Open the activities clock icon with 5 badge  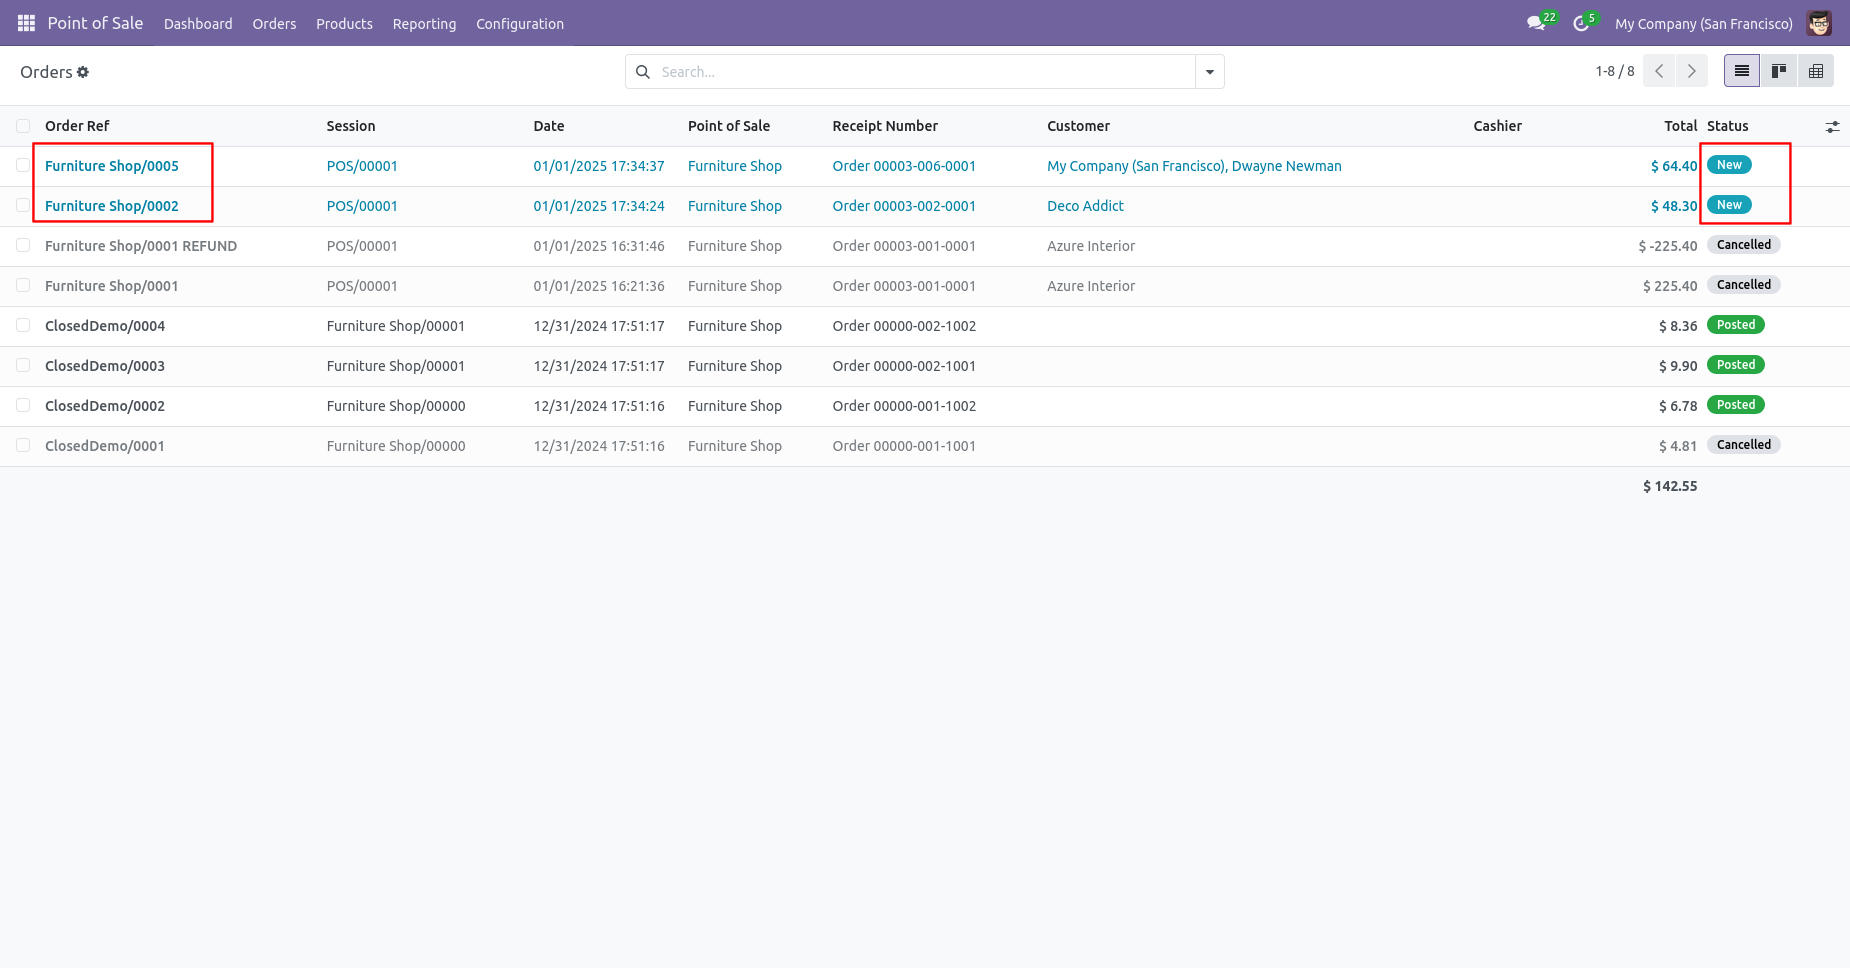tap(1581, 23)
